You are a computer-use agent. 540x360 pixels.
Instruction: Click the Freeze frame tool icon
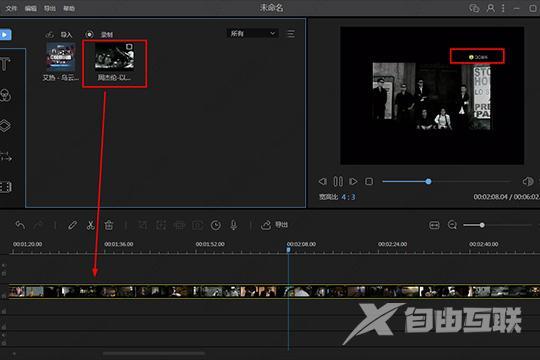click(x=197, y=225)
